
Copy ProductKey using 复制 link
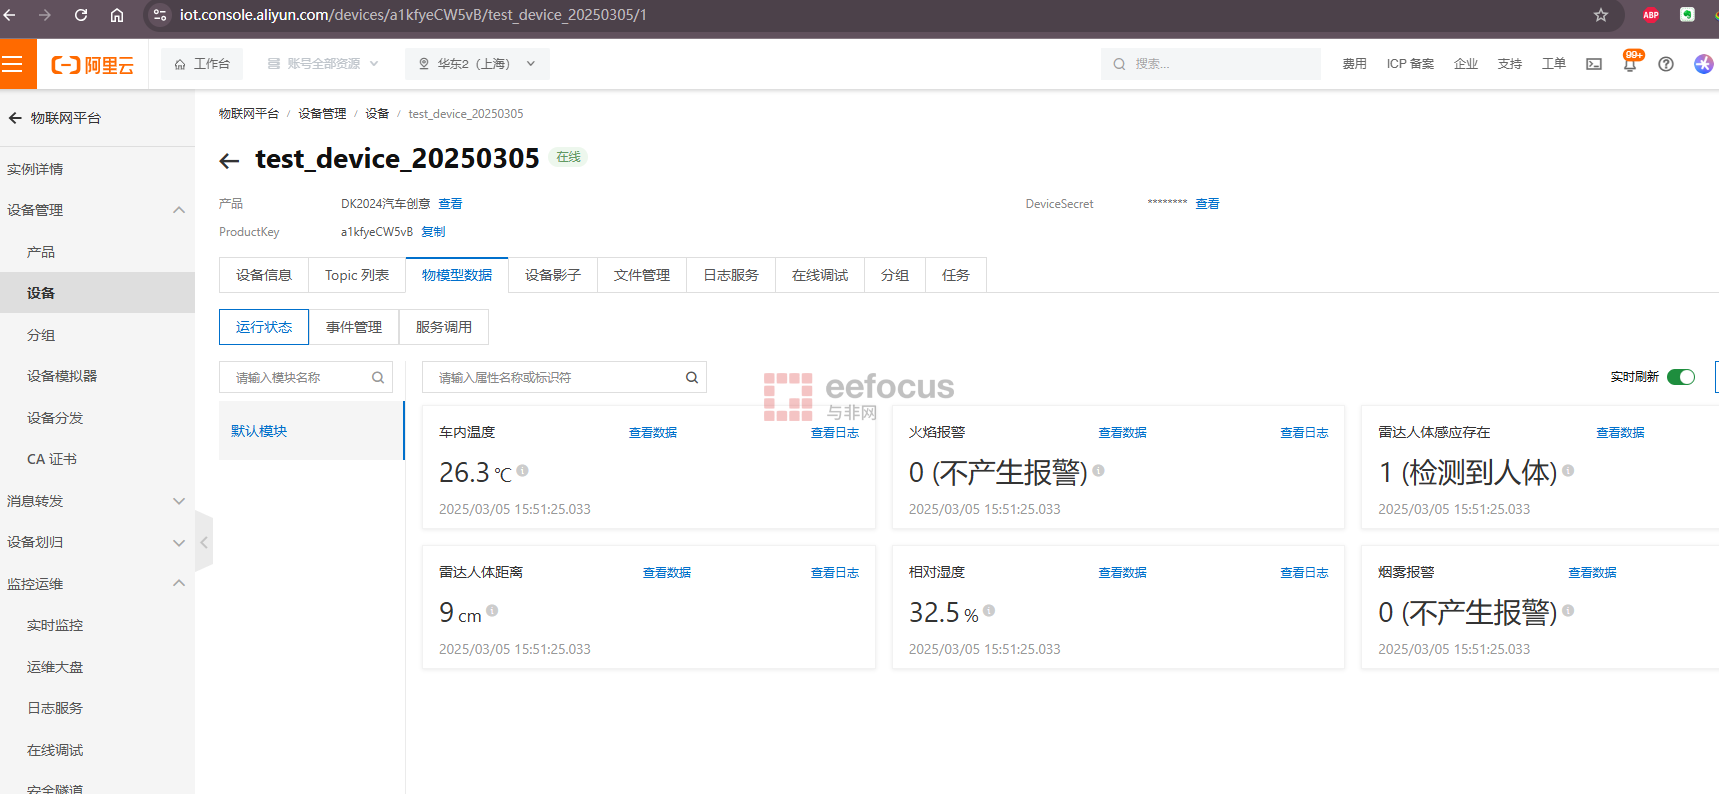coord(433,232)
